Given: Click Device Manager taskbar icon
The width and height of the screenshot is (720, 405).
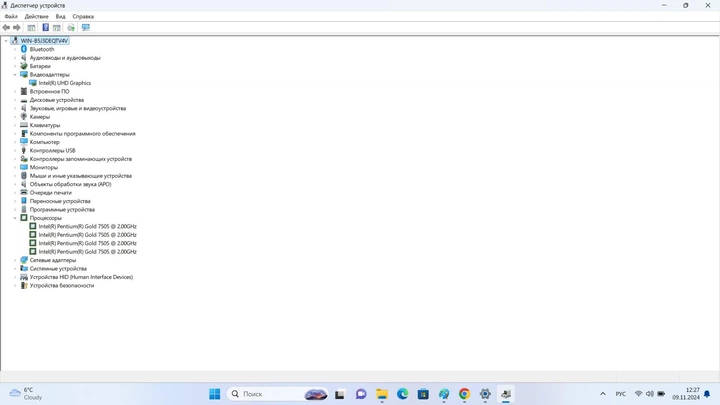Looking at the screenshot, I should click(506, 394).
